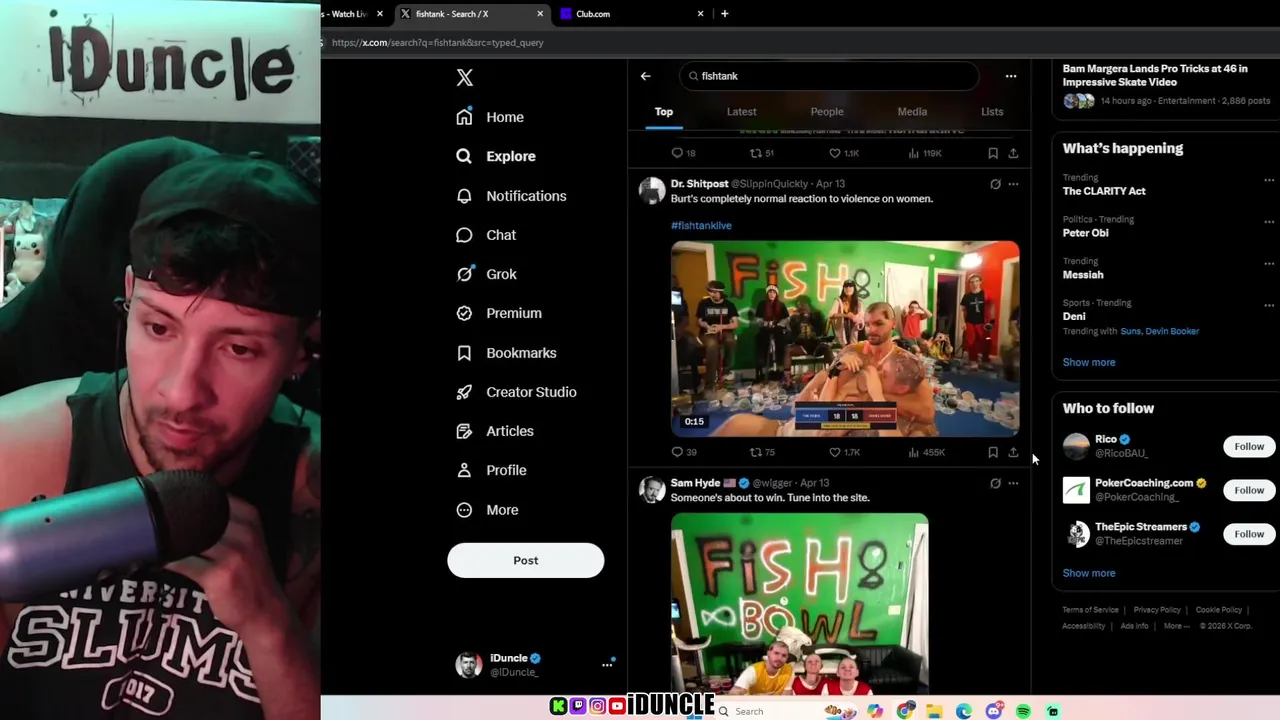Open three-dot menu on Dr. Shitpost's post

coord(1013,184)
